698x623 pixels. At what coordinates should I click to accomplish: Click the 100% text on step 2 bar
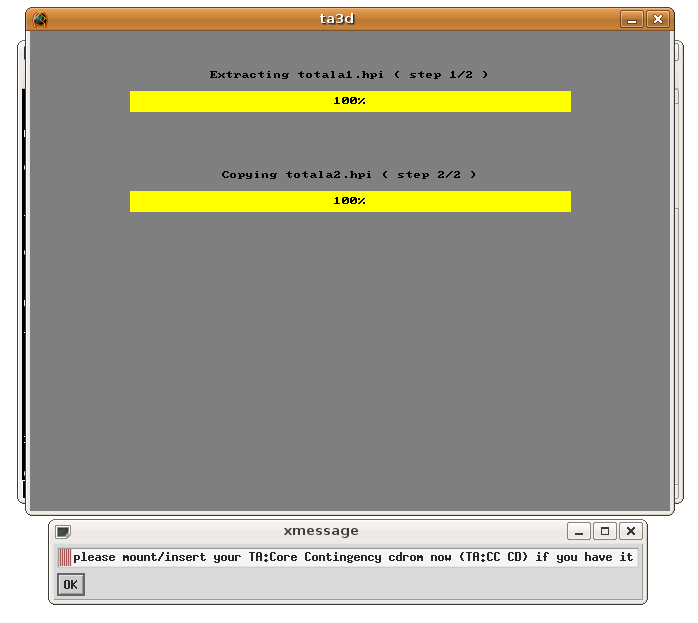coord(349,201)
